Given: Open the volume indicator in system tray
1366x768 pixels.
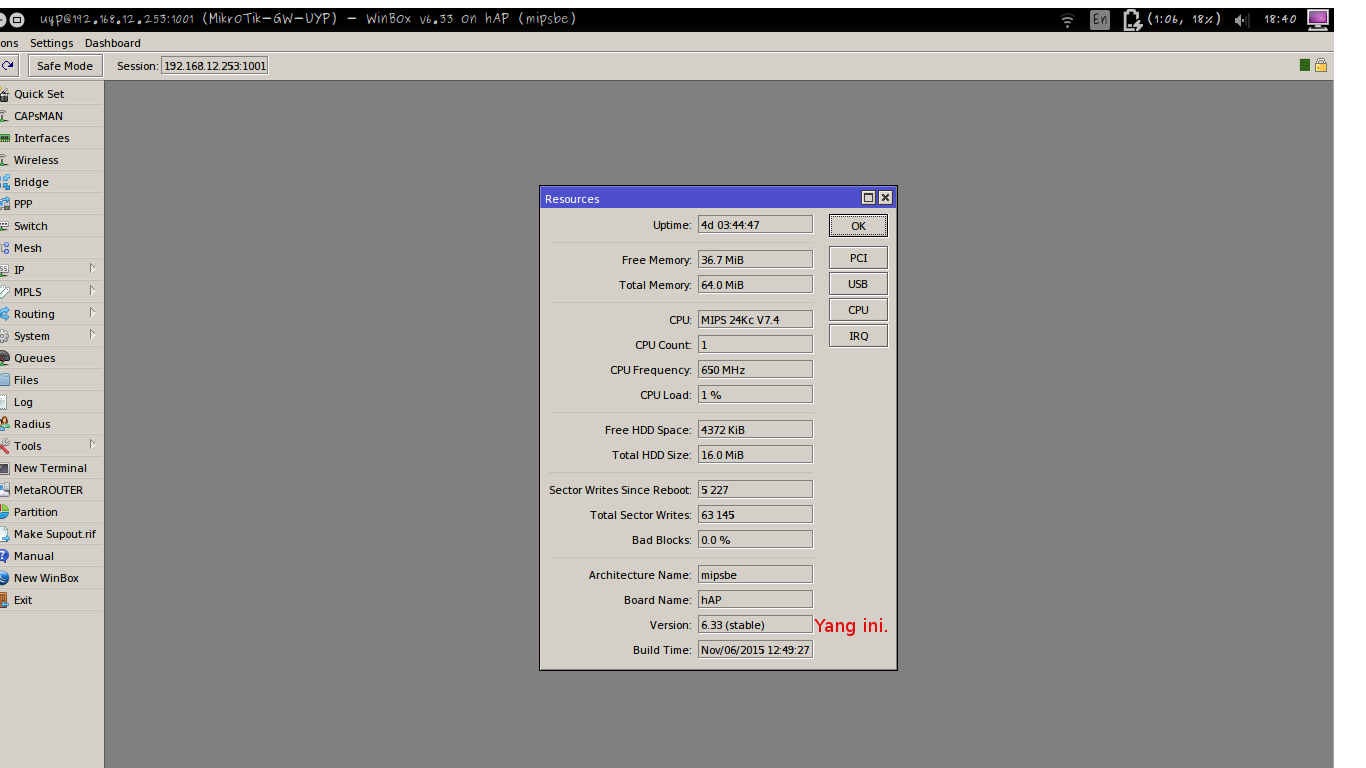Looking at the screenshot, I should pos(1241,19).
